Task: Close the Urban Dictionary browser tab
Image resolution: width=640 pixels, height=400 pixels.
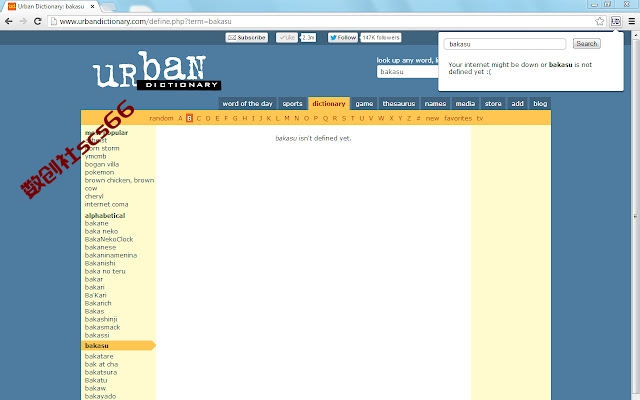Action: click(x=92, y=7)
